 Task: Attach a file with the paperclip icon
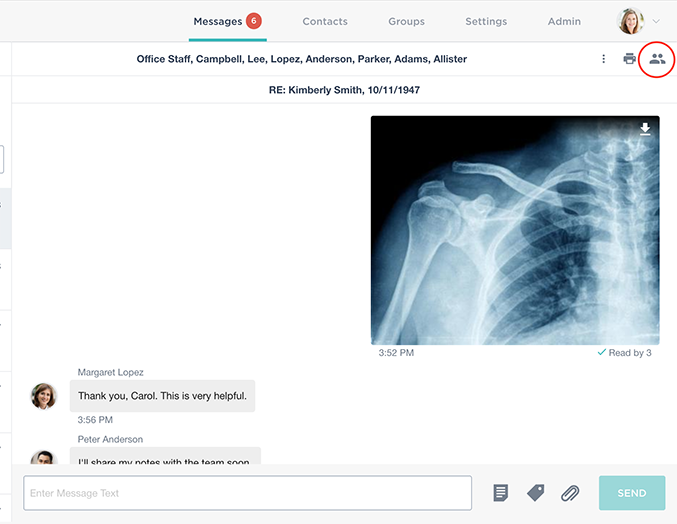570,493
